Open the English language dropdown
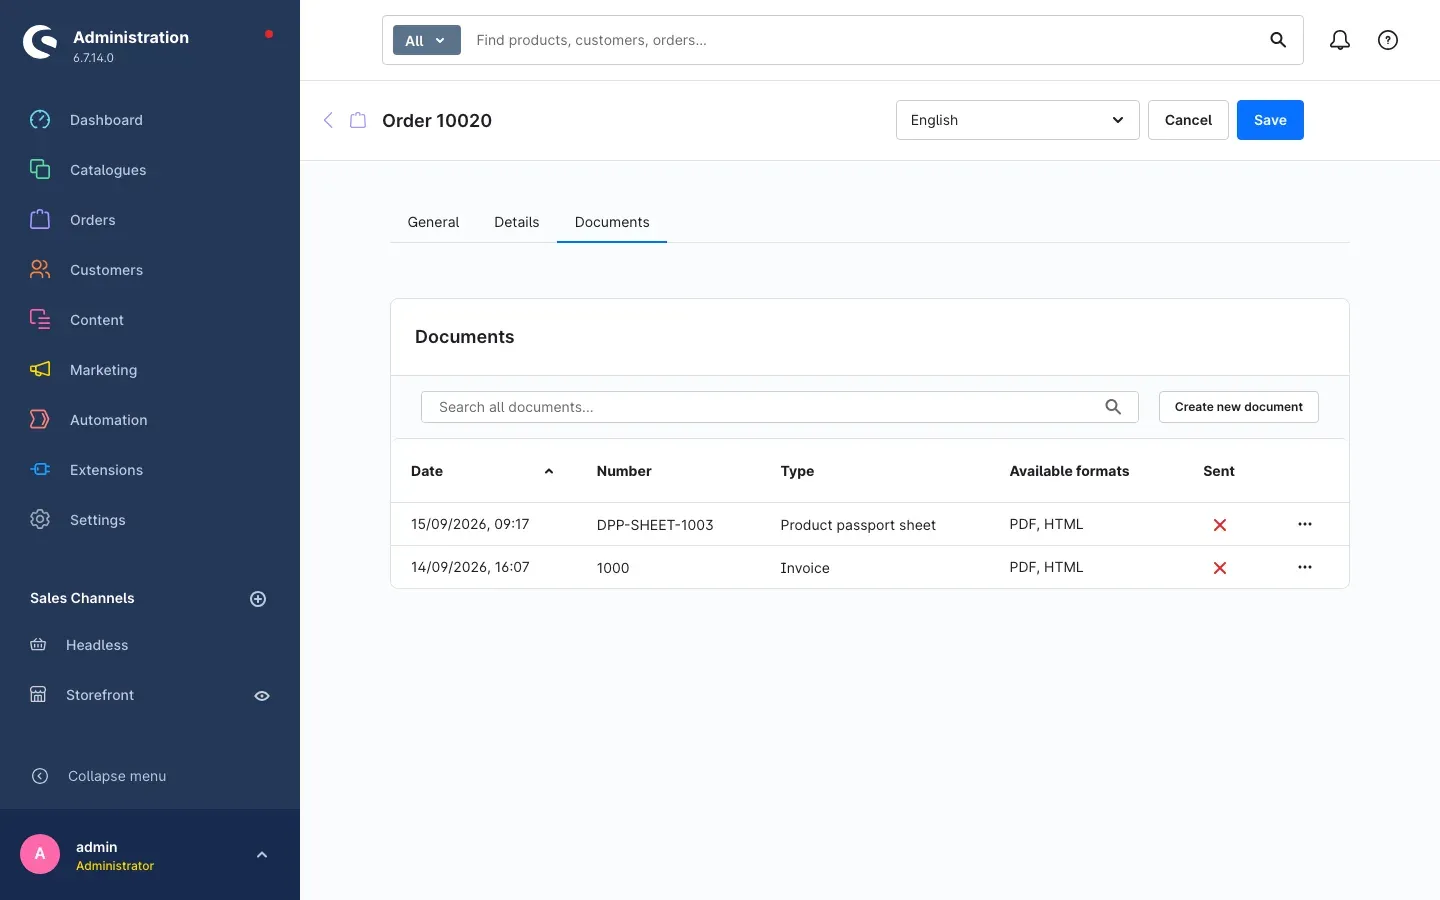 (x=1018, y=120)
